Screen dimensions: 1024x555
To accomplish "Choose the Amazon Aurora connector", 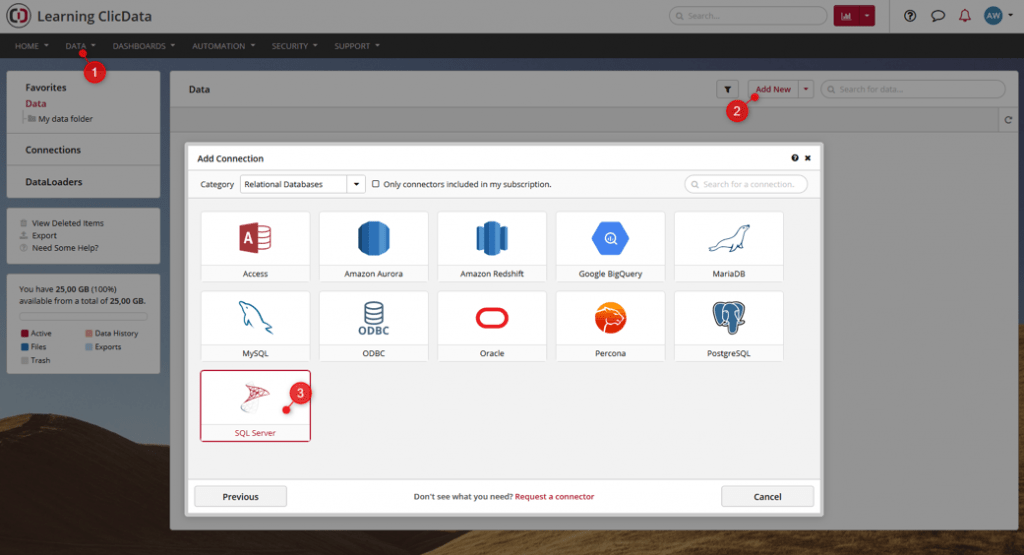I will click(374, 246).
